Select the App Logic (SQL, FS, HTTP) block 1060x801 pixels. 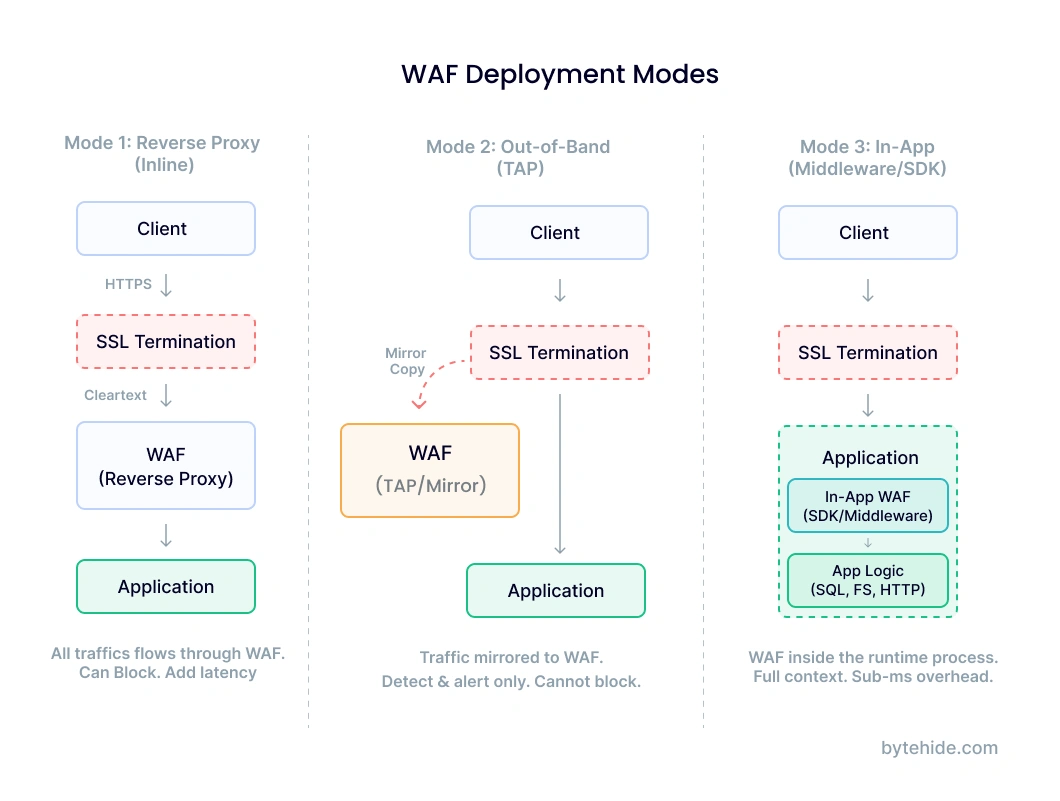(x=867, y=580)
